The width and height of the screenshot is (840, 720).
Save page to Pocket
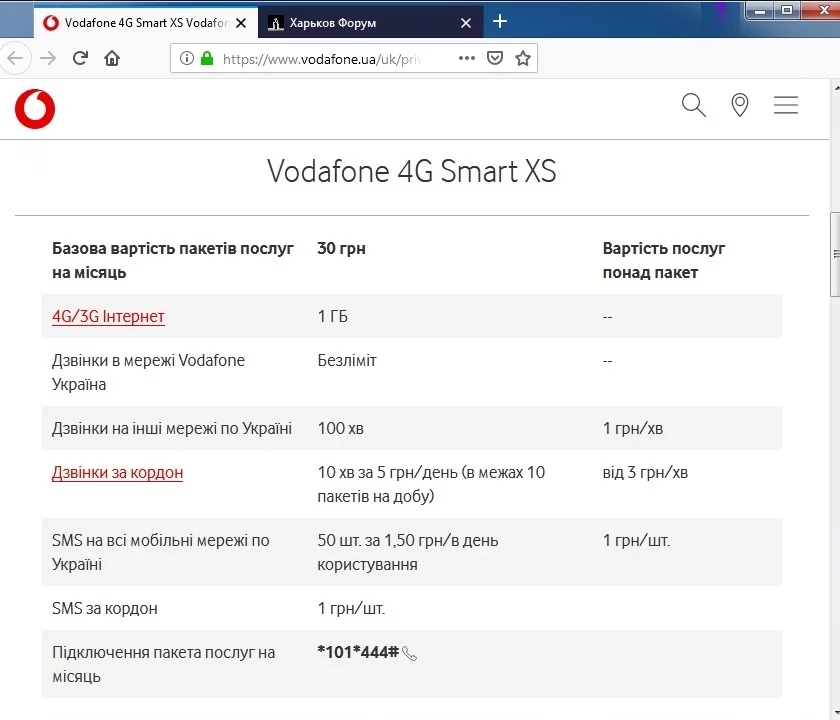pyautogui.click(x=495, y=58)
